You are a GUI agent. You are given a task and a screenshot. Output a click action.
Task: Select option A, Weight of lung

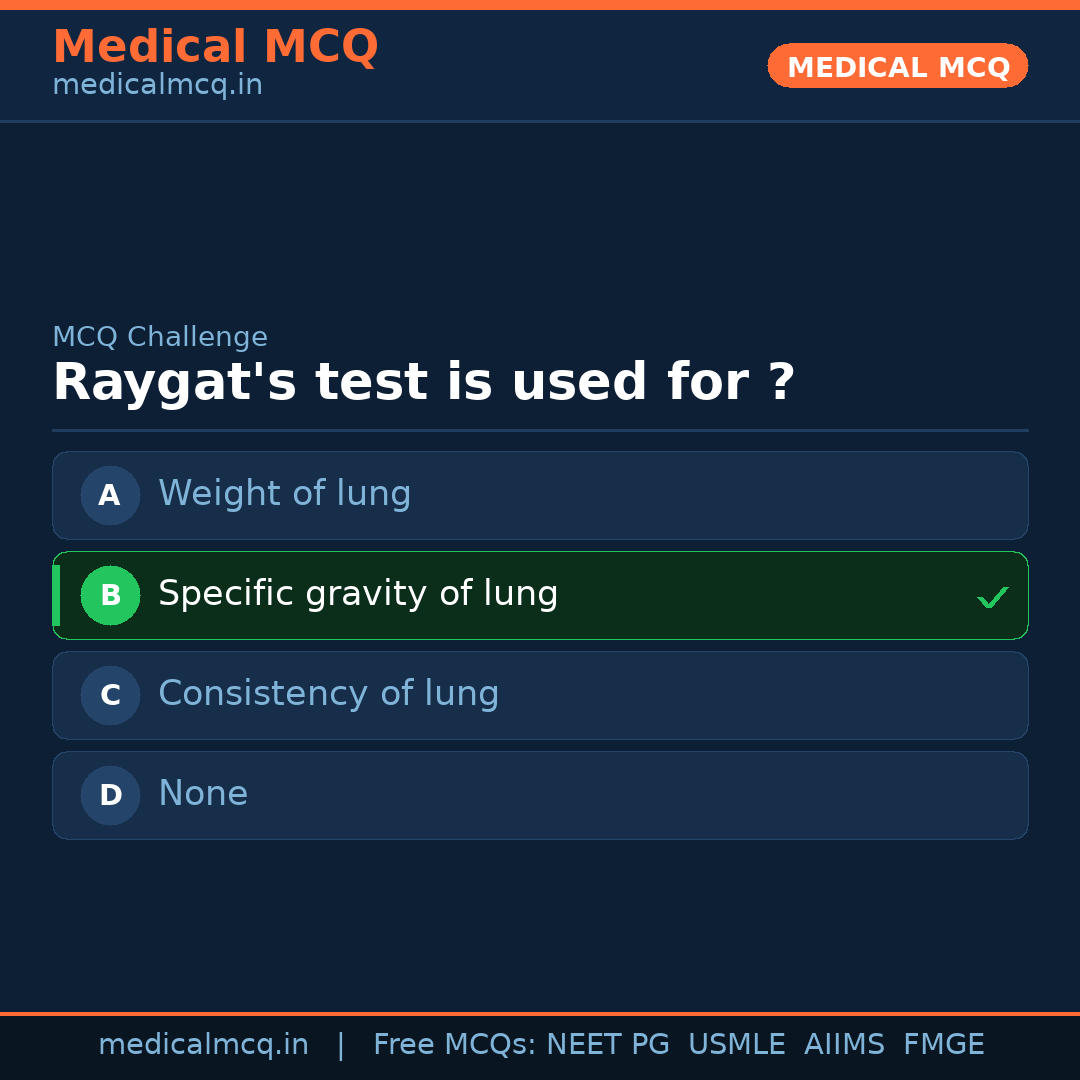(x=540, y=495)
